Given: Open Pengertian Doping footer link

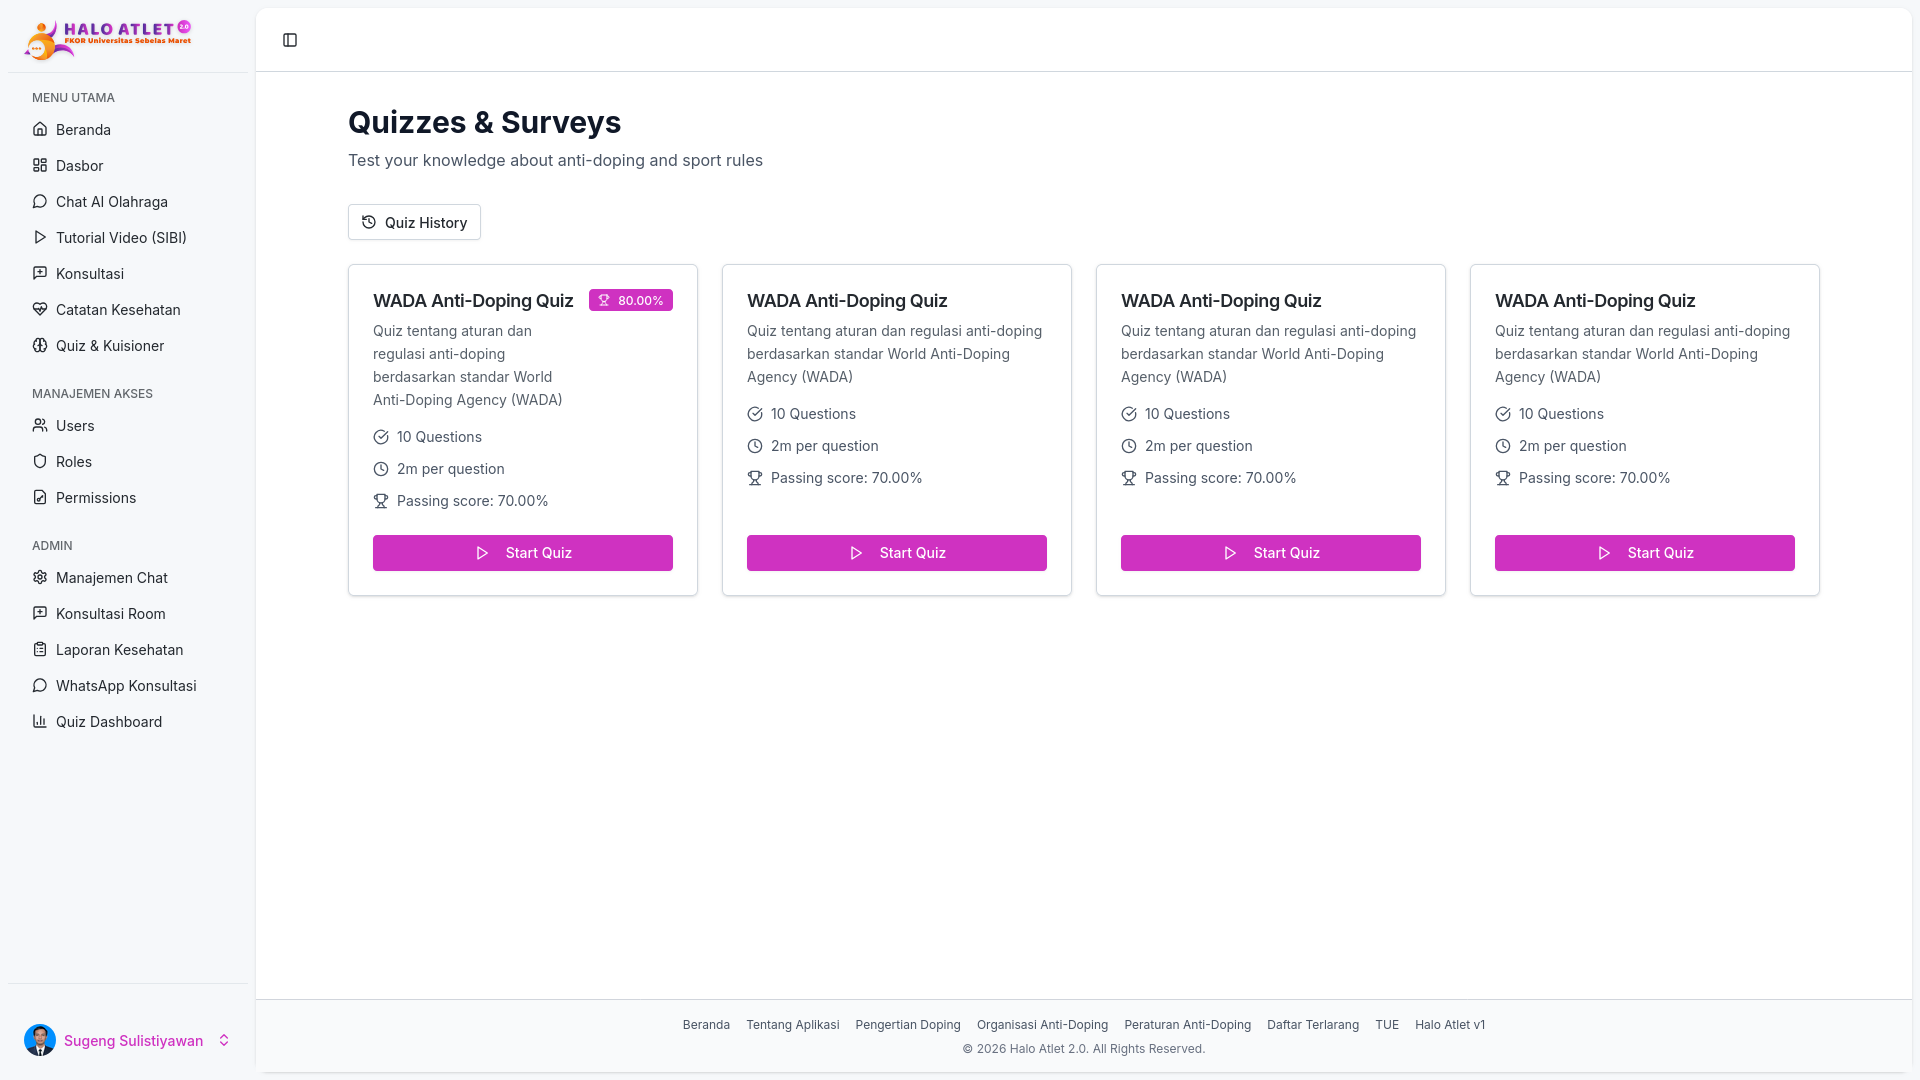Looking at the screenshot, I should (x=908, y=1024).
